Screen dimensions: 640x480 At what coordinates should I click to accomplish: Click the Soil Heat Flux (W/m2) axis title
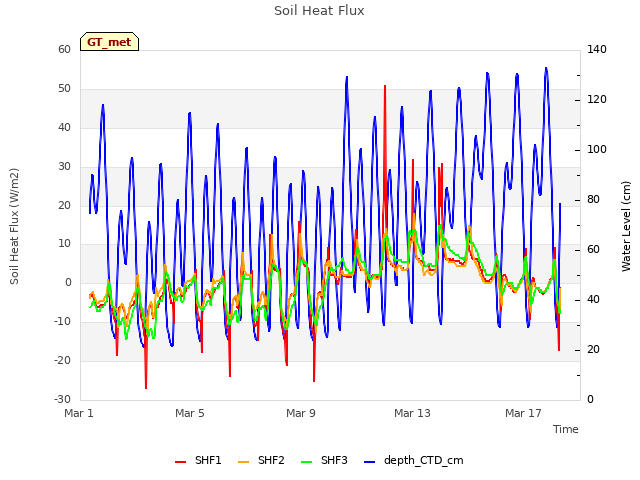click(x=14, y=227)
